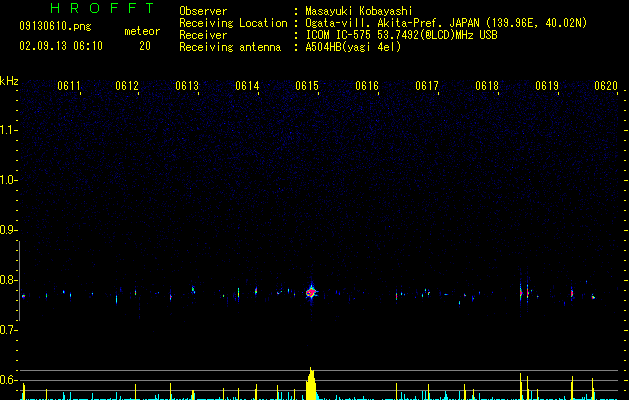Click the 0.6 kHz frequency label
Image resolution: width=629 pixels, height=400 pixels.
coord(9,380)
